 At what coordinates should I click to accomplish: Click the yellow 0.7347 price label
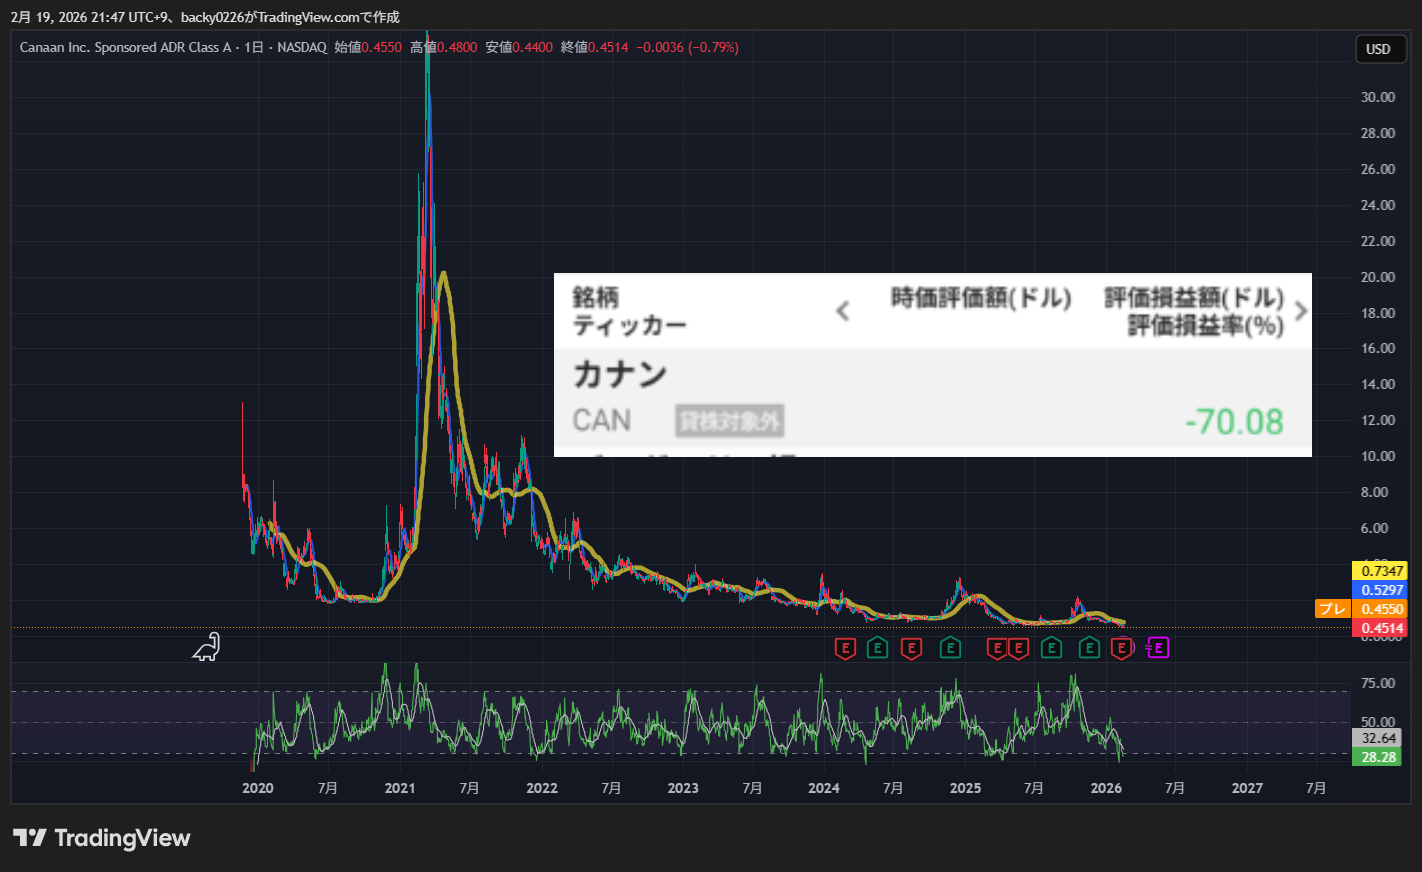(x=1379, y=571)
